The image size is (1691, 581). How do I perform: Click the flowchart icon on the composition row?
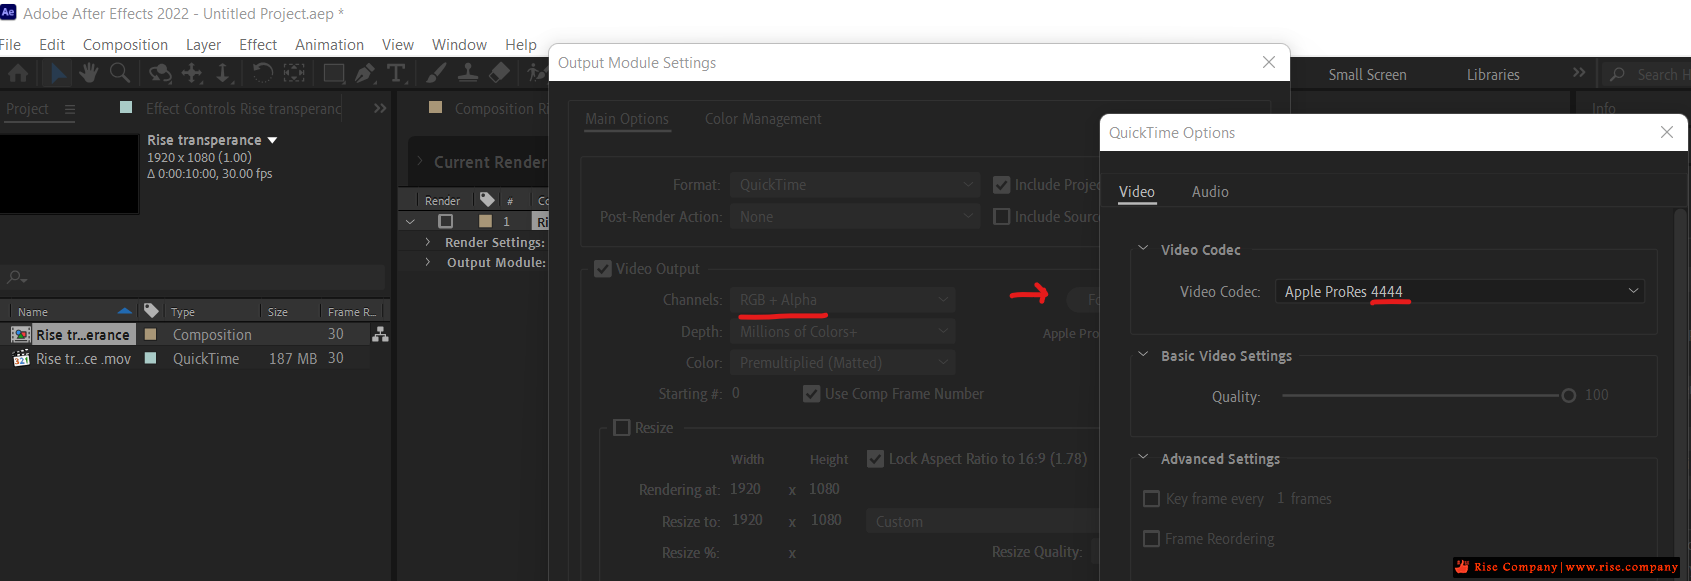pyautogui.click(x=380, y=335)
